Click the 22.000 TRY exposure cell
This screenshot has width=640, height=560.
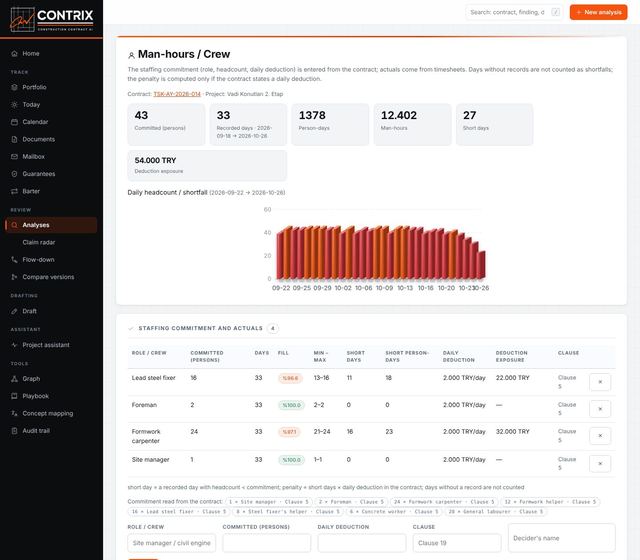point(512,378)
